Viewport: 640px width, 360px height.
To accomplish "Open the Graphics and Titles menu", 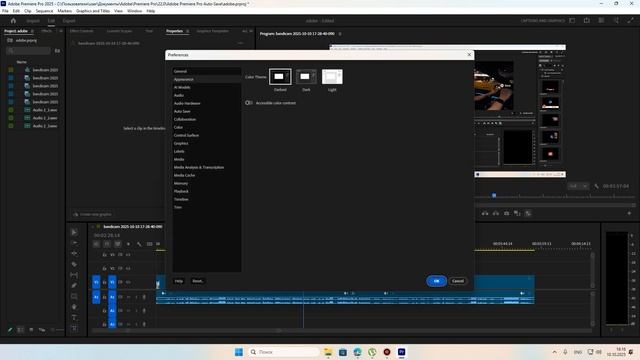I will pos(93,11).
